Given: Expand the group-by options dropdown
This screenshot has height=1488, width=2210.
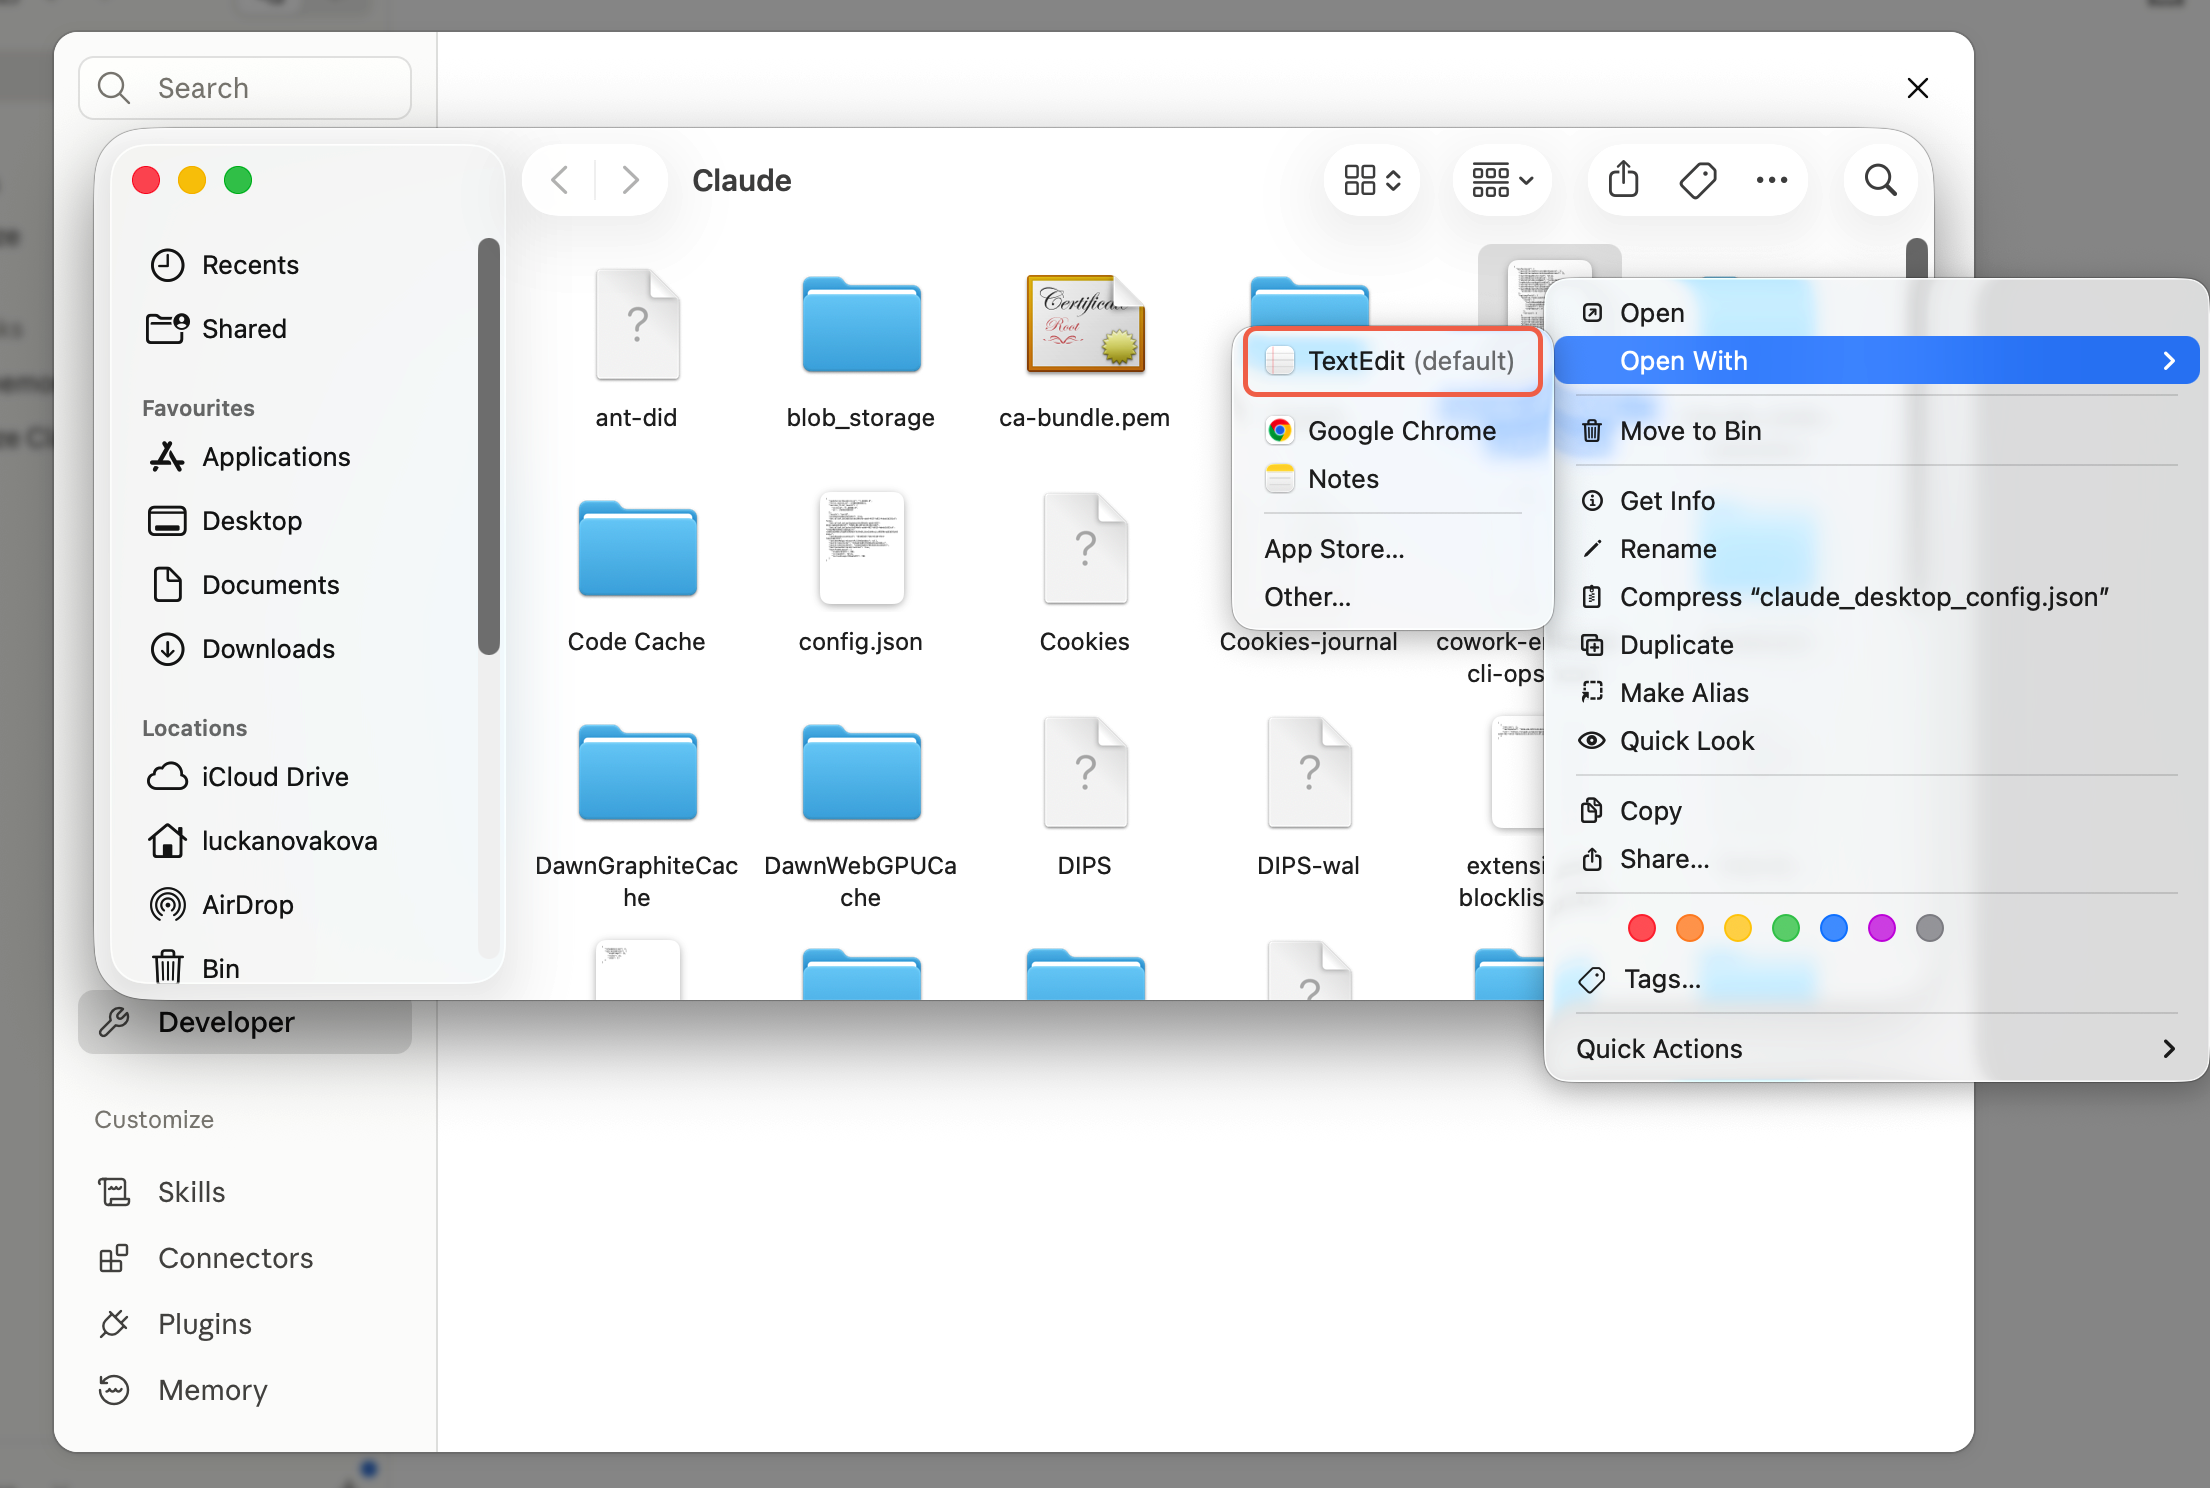Looking at the screenshot, I should (1502, 180).
